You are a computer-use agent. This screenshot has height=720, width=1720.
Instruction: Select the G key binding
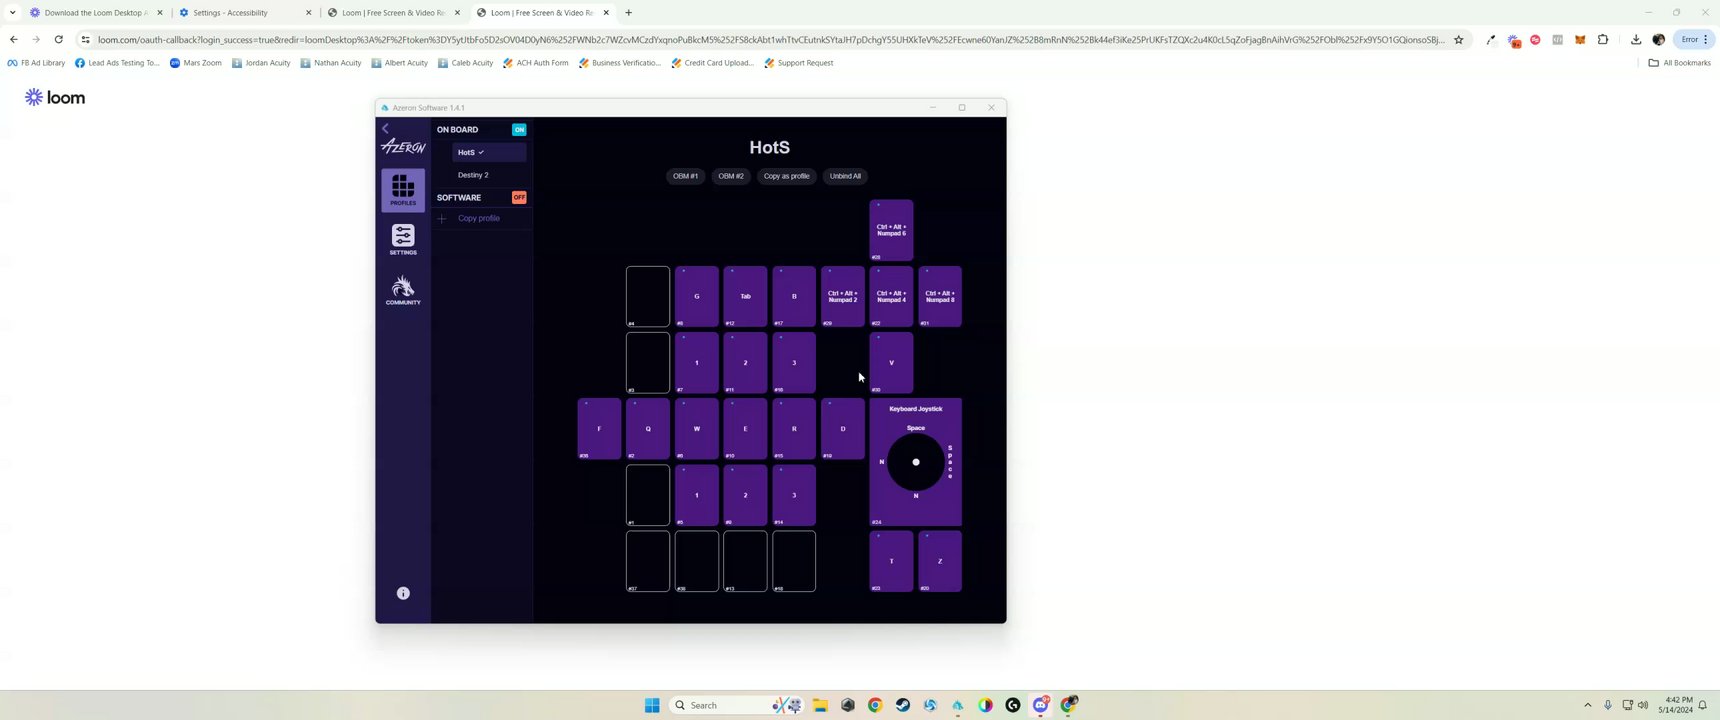pyautogui.click(x=697, y=296)
